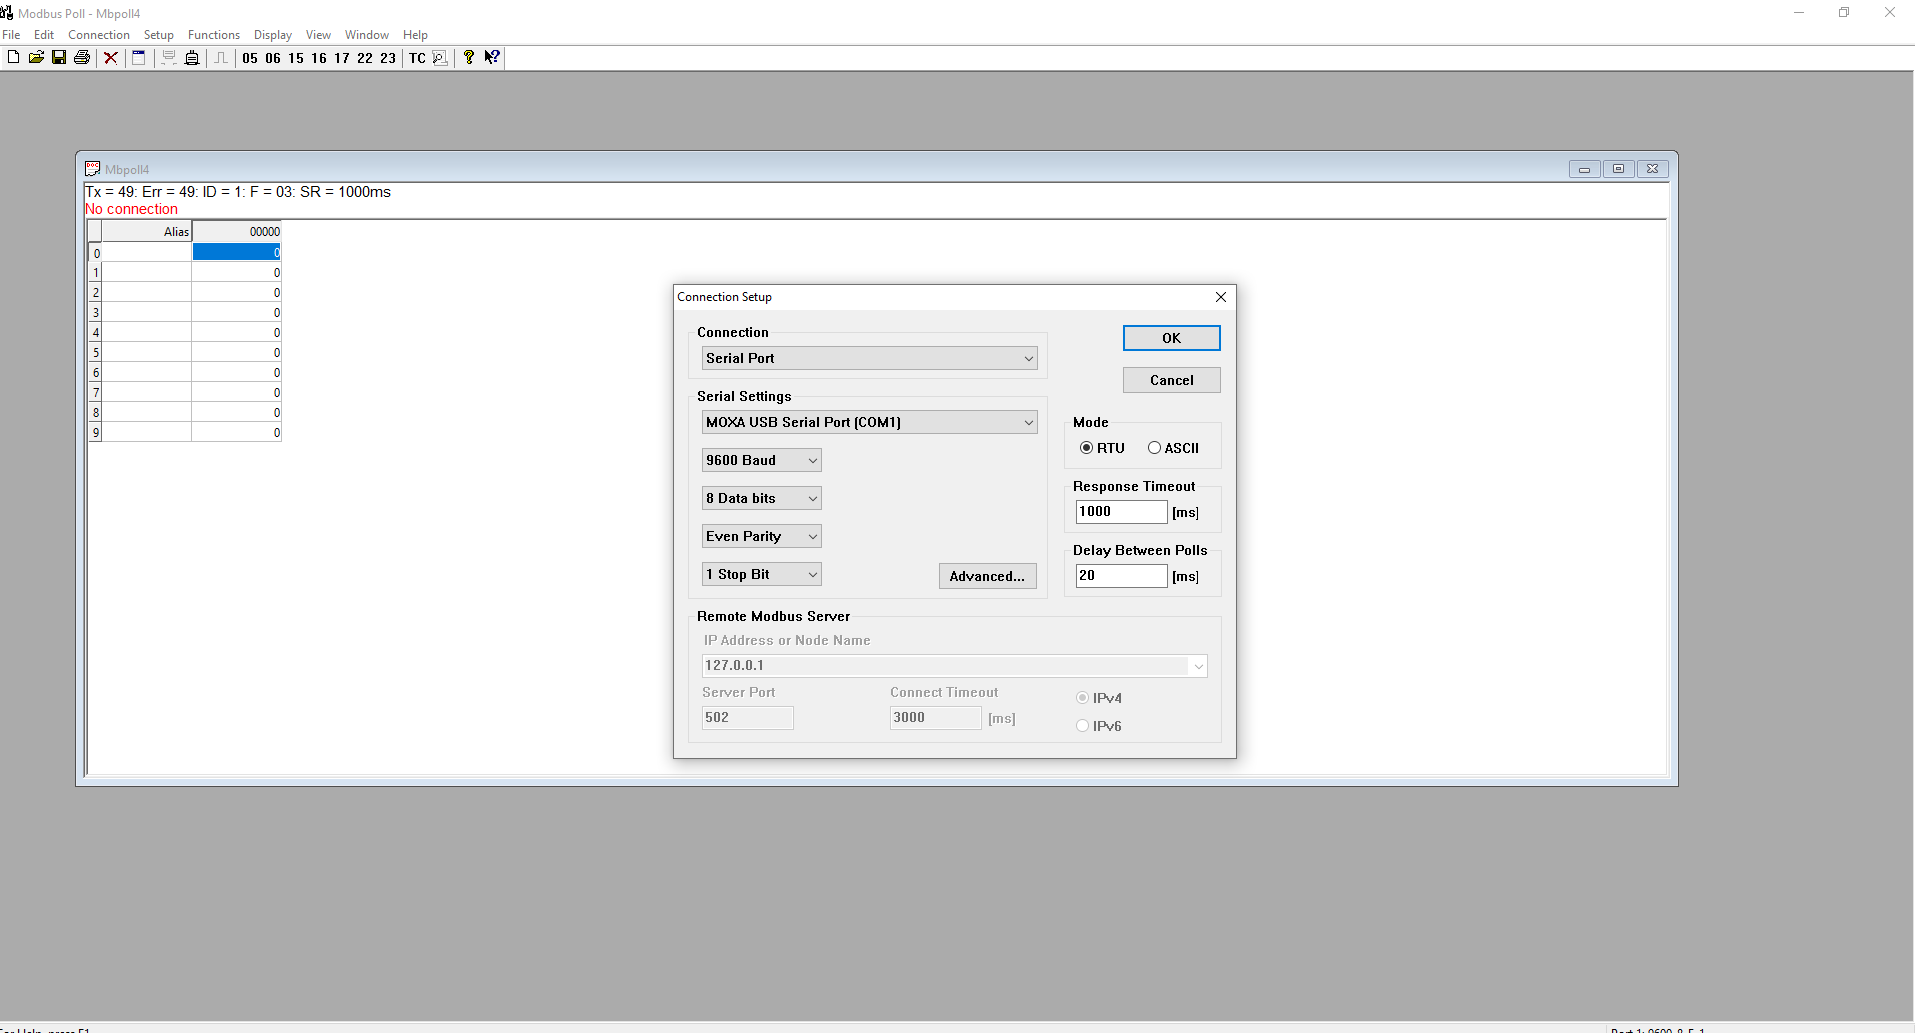Viewport: 1915px width, 1033px height.
Task: Expand the MOXA USB Serial Port dropdown
Action: [869, 422]
